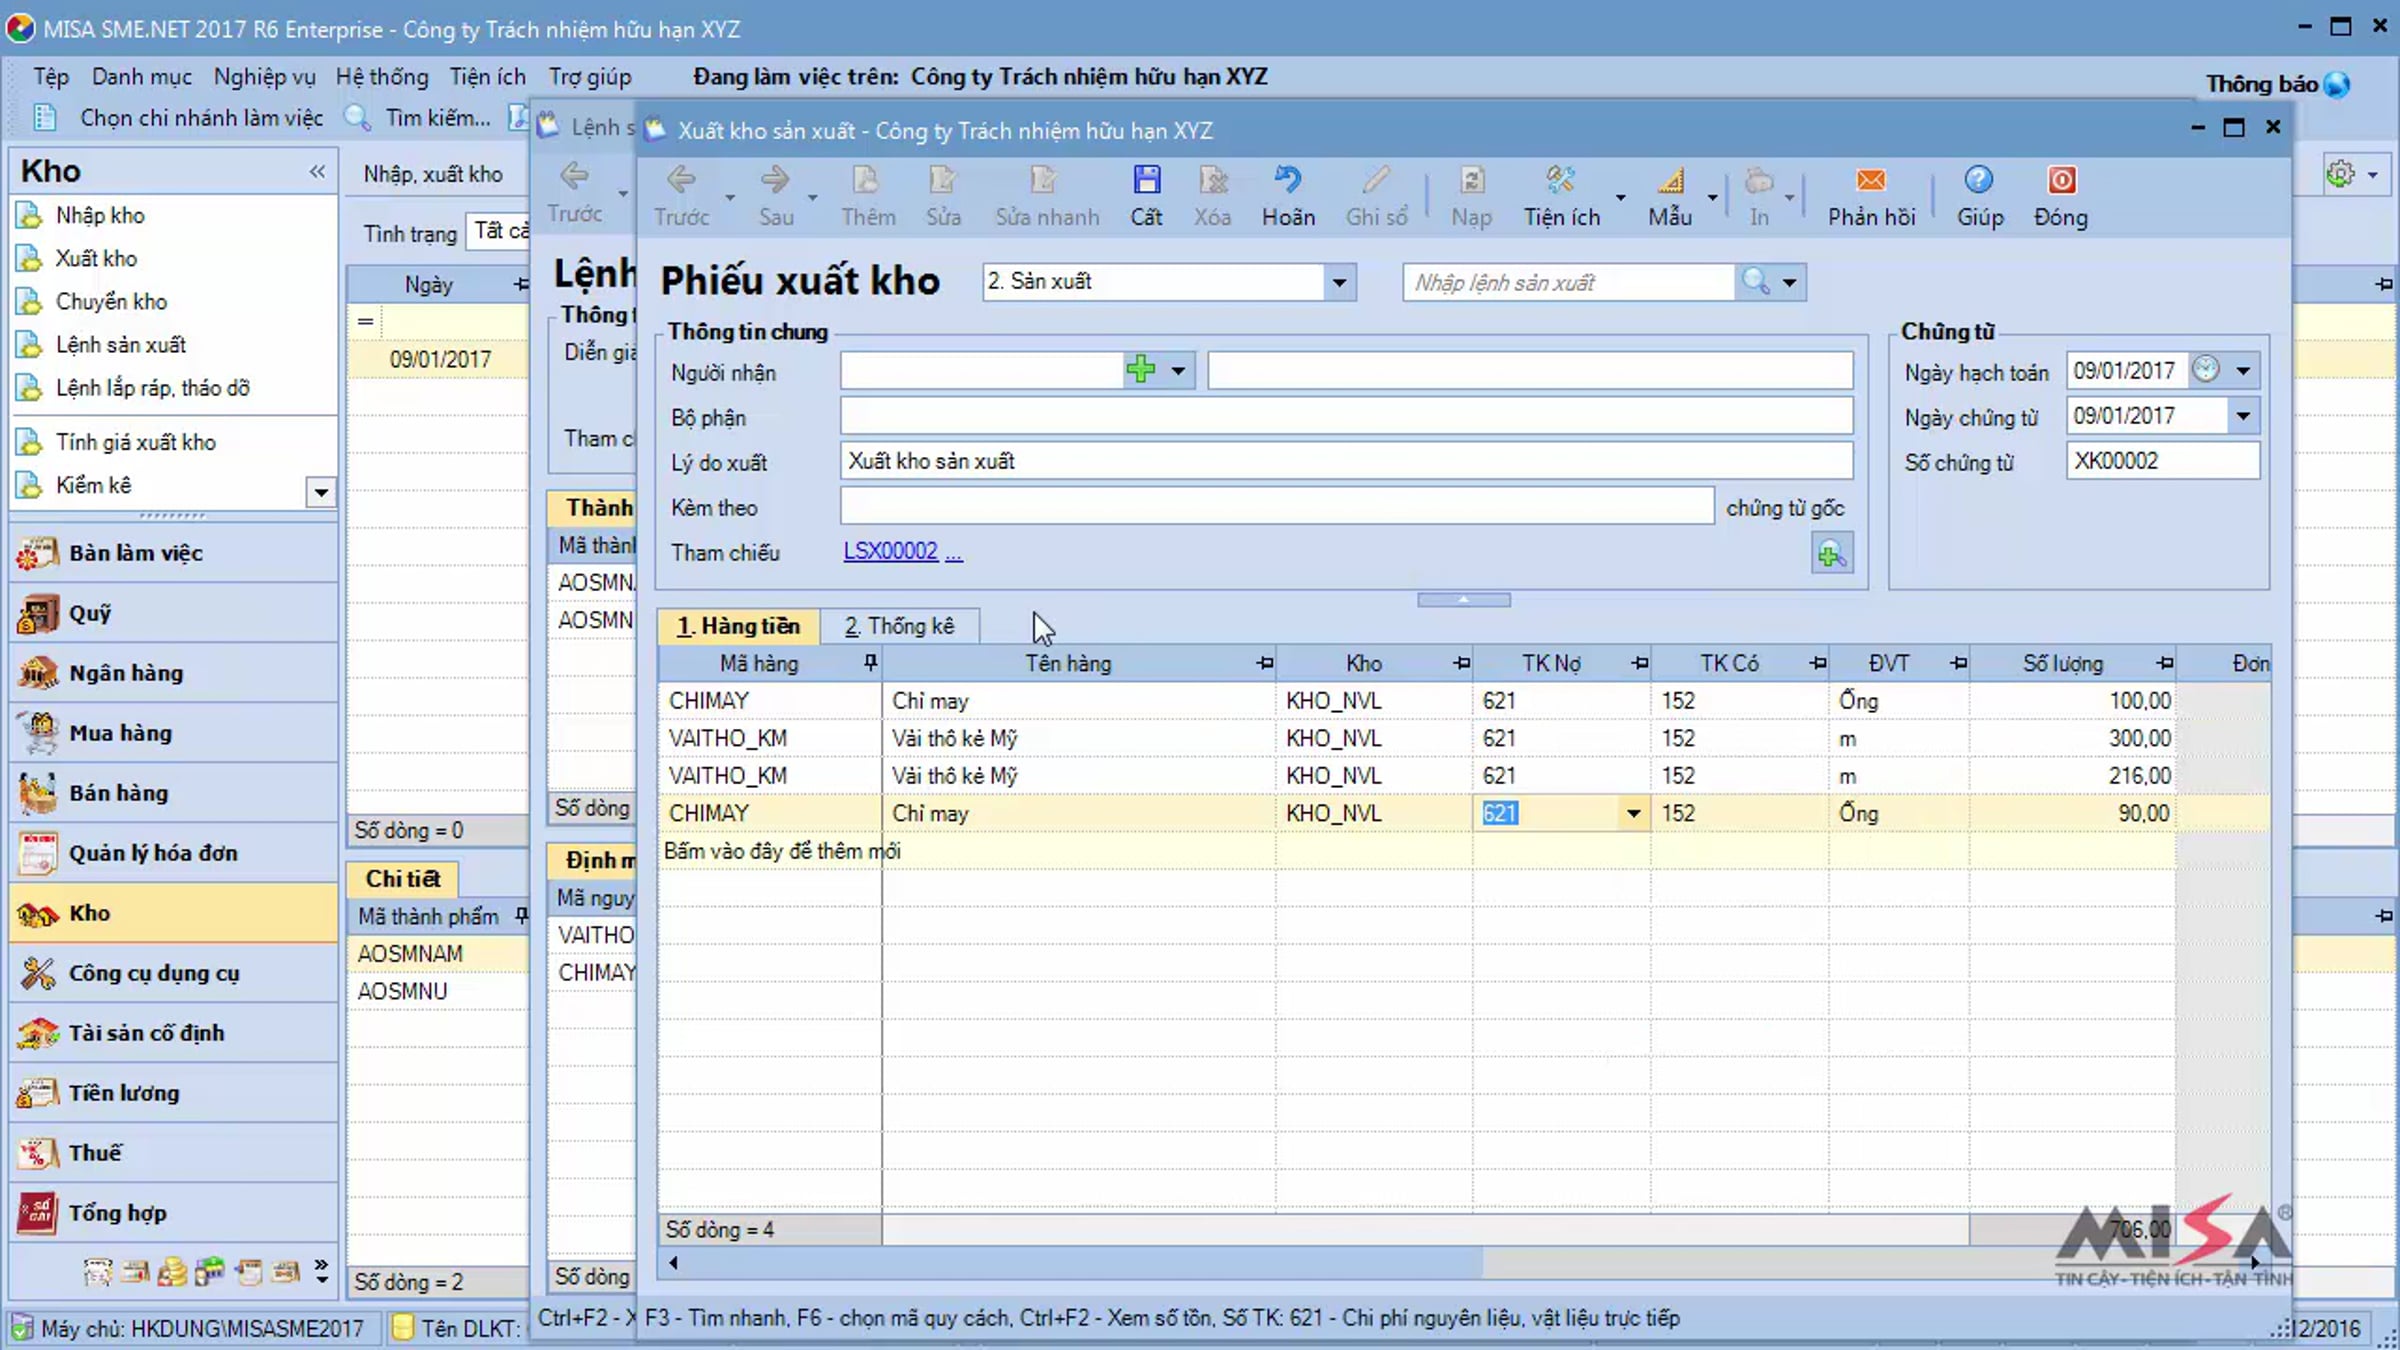2400x1350 pixels.
Task: Open the Tiền lương payroll module
Action: [173, 1093]
